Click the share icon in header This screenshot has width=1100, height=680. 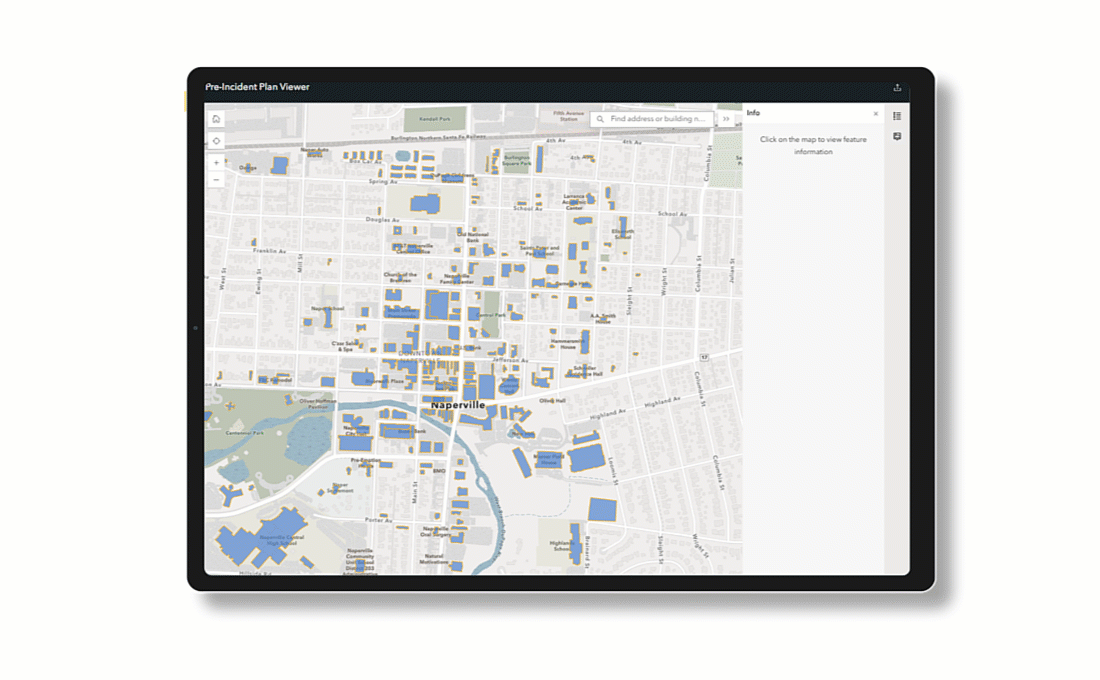tap(897, 88)
